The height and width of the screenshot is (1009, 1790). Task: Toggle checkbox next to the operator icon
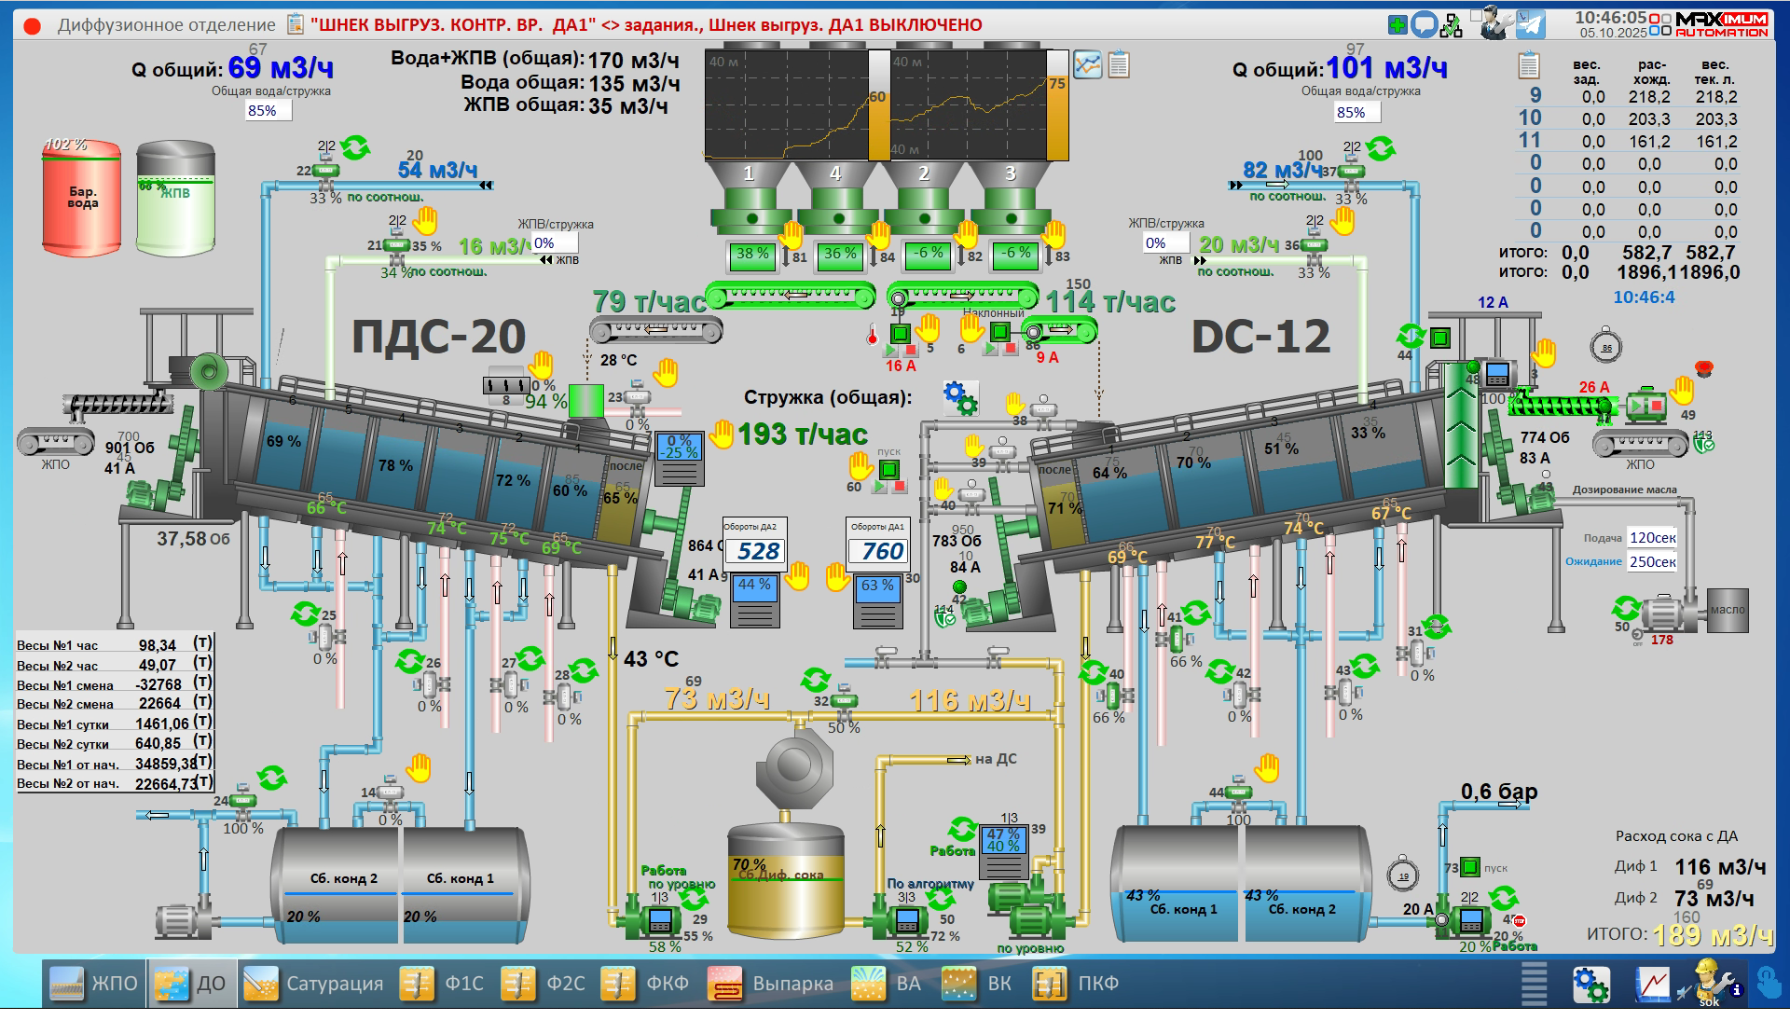(x=1476, y=15)
